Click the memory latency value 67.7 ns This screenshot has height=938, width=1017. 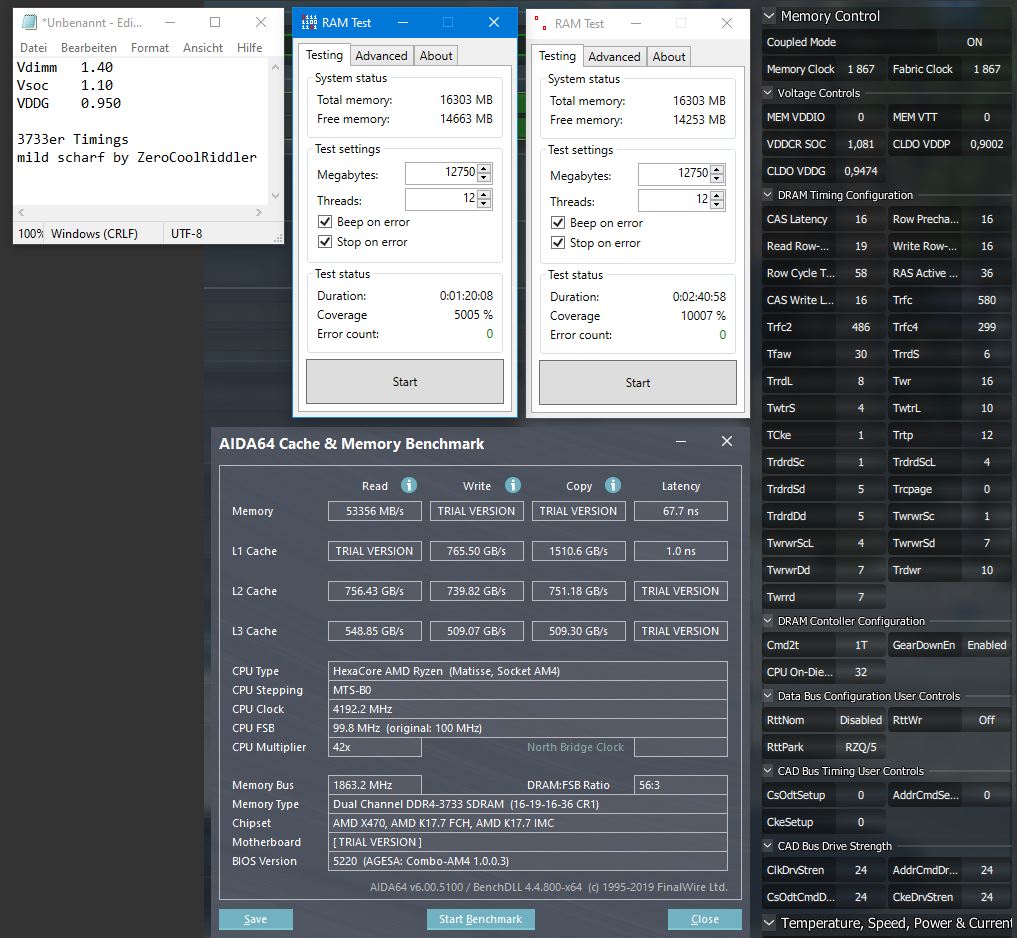681,511
